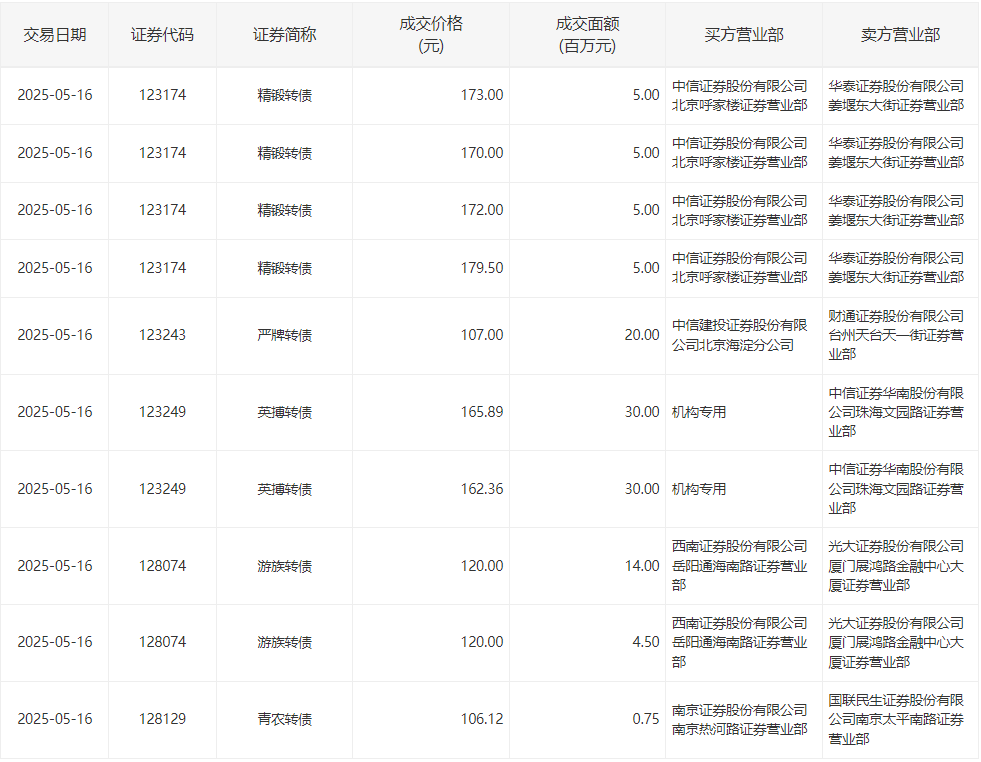Select the price cell 179.50
Screen dimensions: 981x762
482,268
